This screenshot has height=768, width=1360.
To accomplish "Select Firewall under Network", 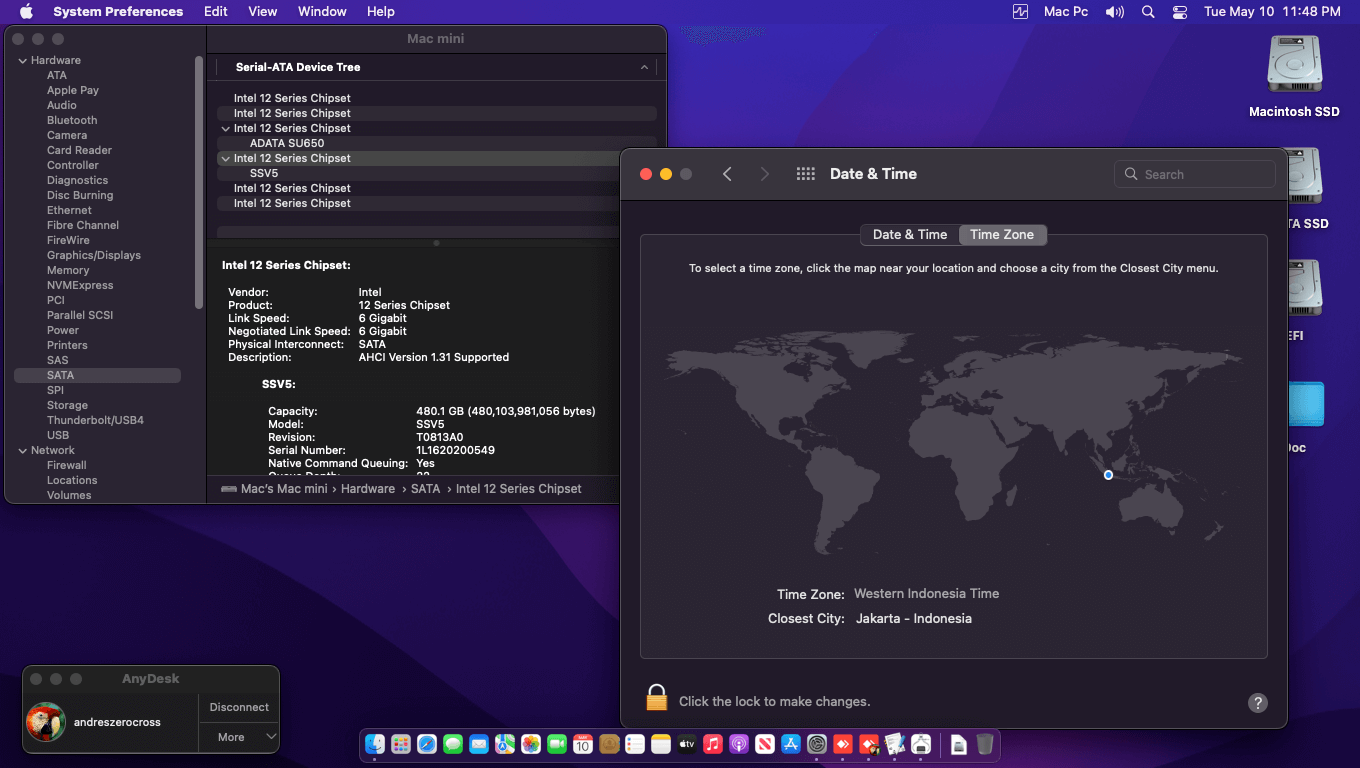I will (x=67, y=466).
